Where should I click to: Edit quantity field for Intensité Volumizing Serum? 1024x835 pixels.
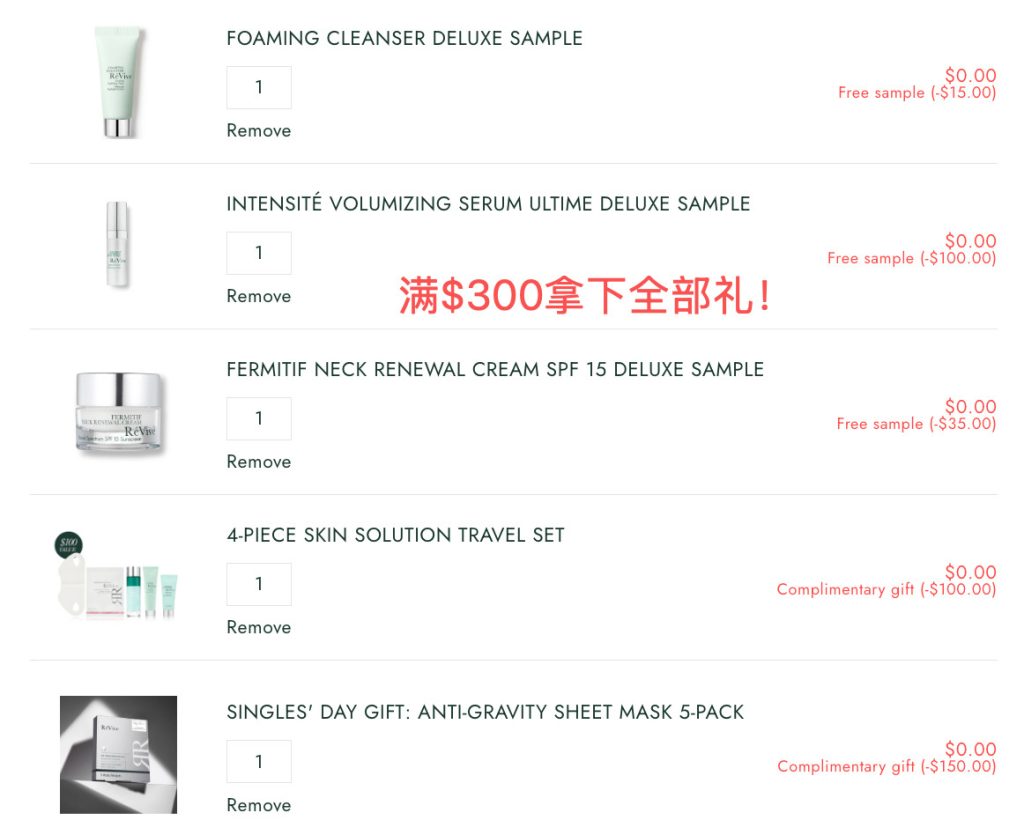pos(259,253)
